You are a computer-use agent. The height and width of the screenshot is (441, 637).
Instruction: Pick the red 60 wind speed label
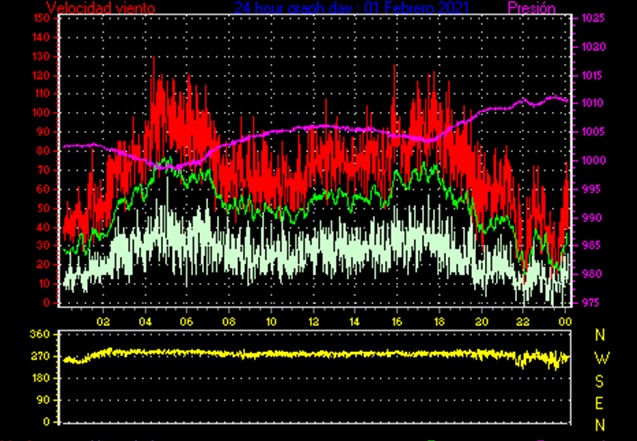(x=43, y=189)
